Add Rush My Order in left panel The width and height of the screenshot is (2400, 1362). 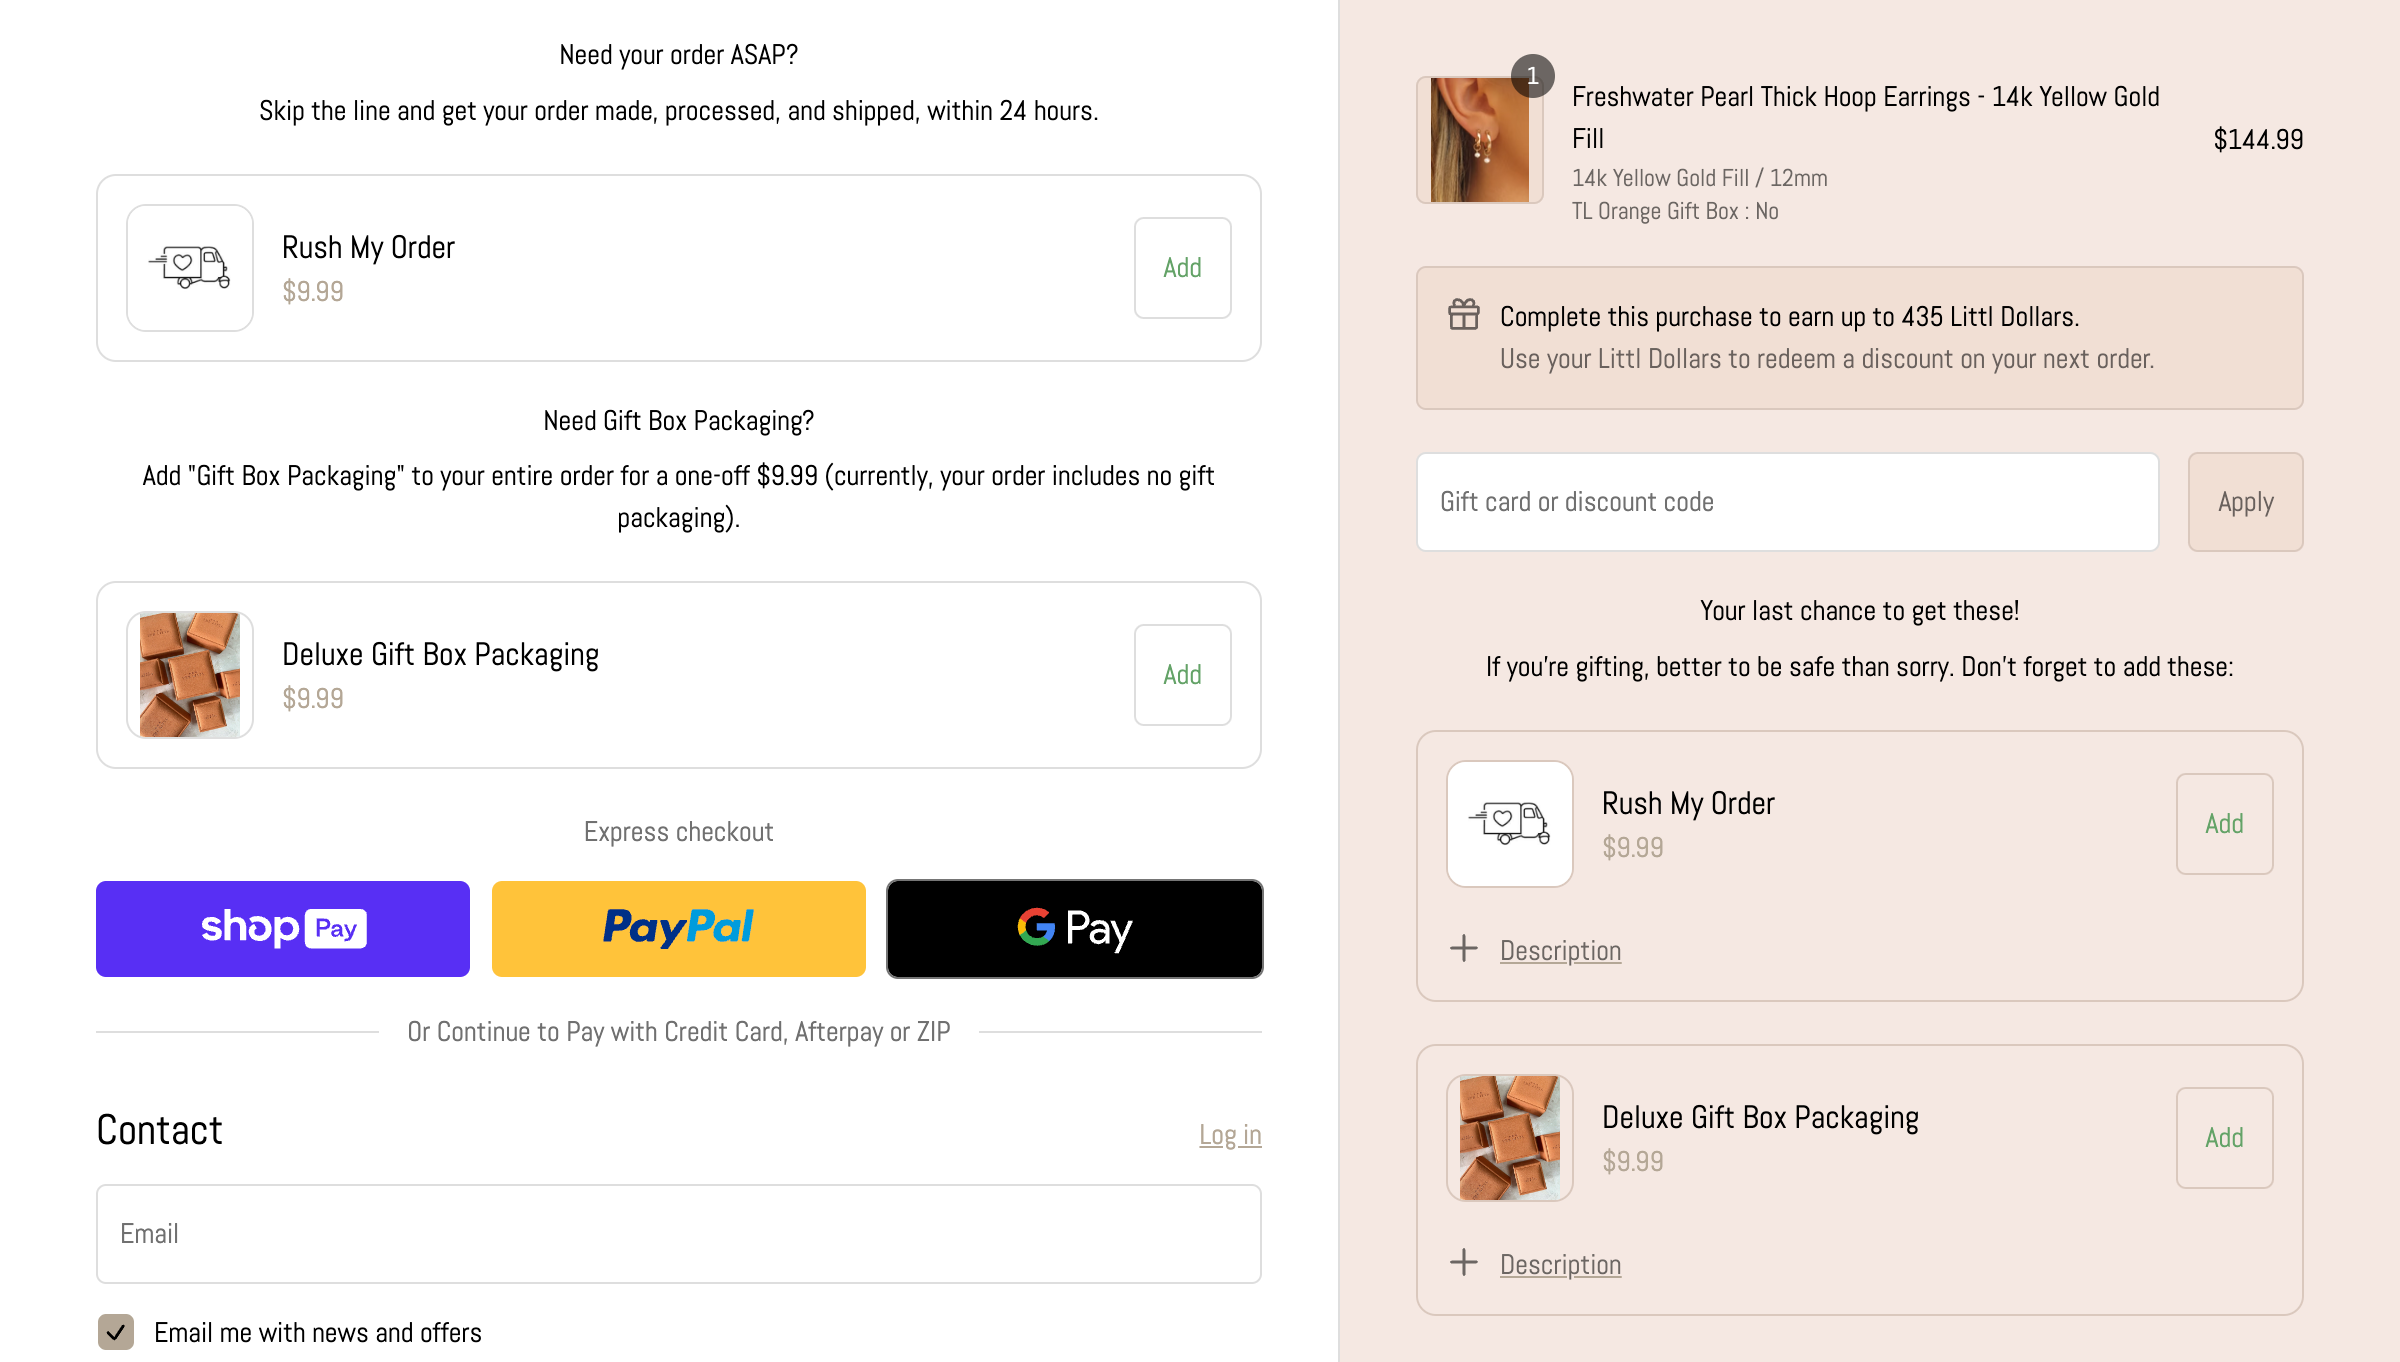1182,268
